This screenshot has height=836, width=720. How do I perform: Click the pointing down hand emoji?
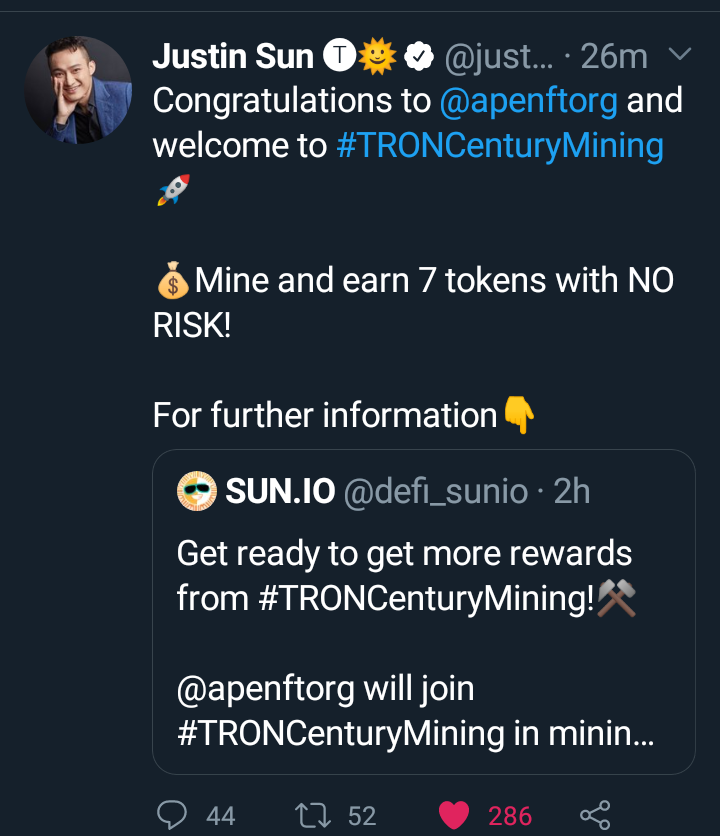click(x=518, y=415)
